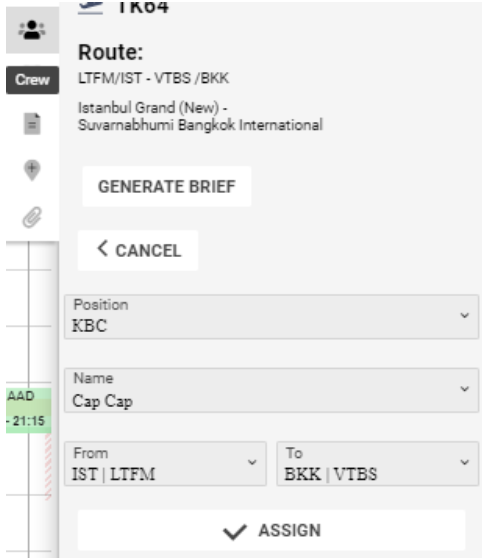The width and height of the screenshot is (482, 558).
Task: Open the paperclip attachments icon
Action: (32, 217)
